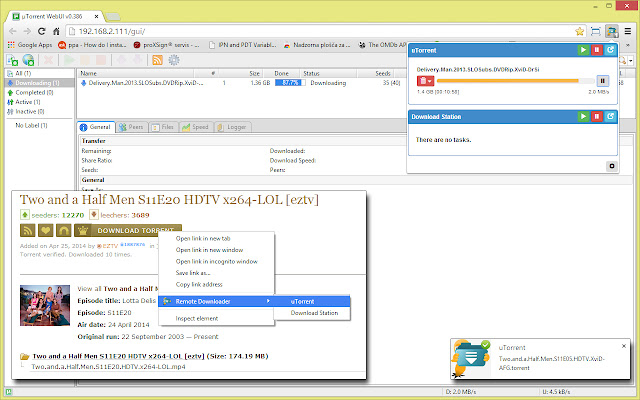Click the browser Back arrow

click(13, 31)
